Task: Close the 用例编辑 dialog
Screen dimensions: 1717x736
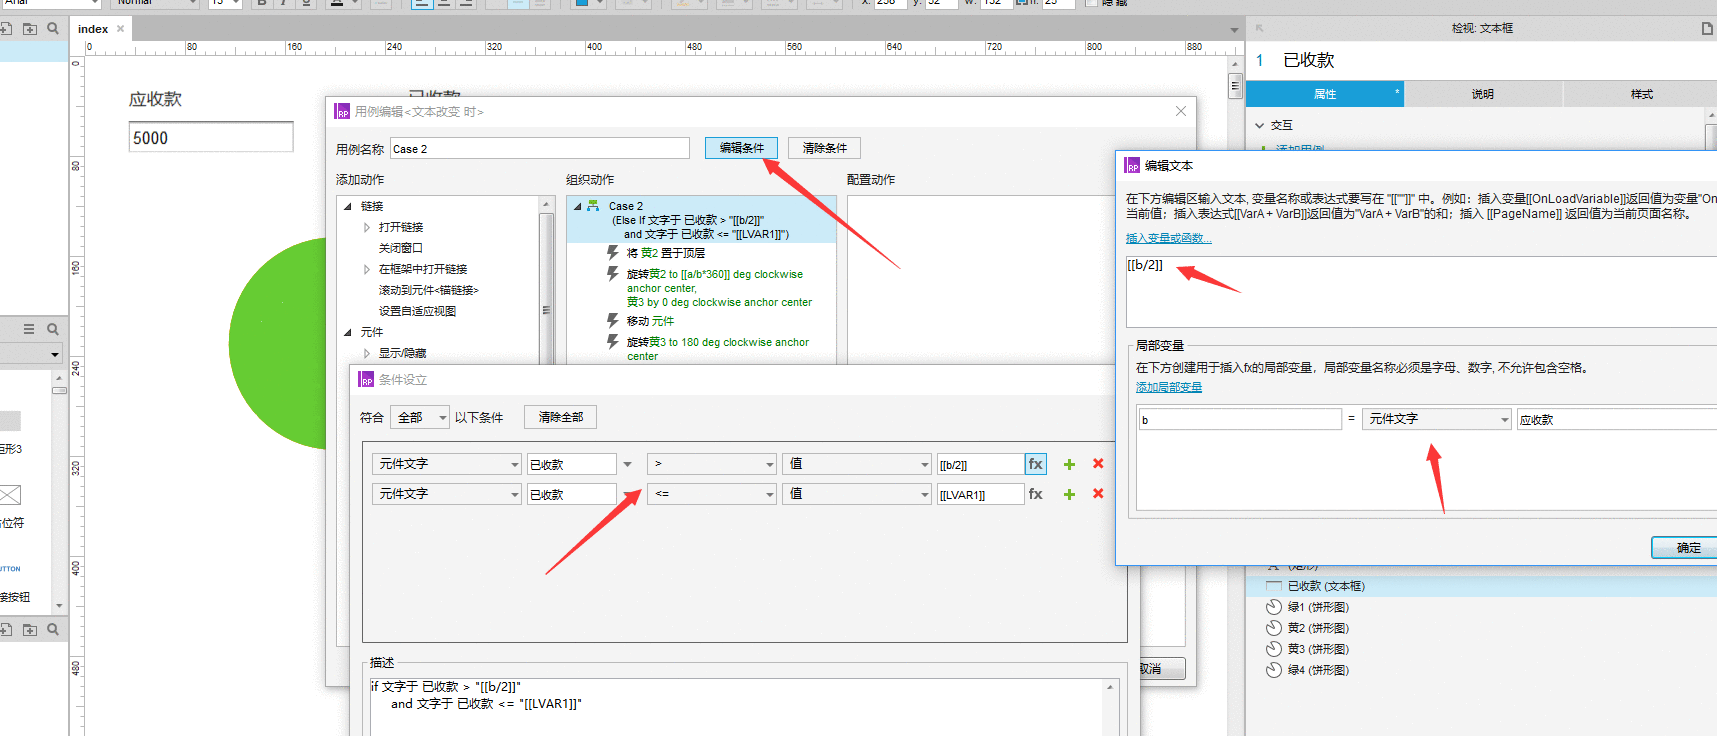Action: [1181, 111]
